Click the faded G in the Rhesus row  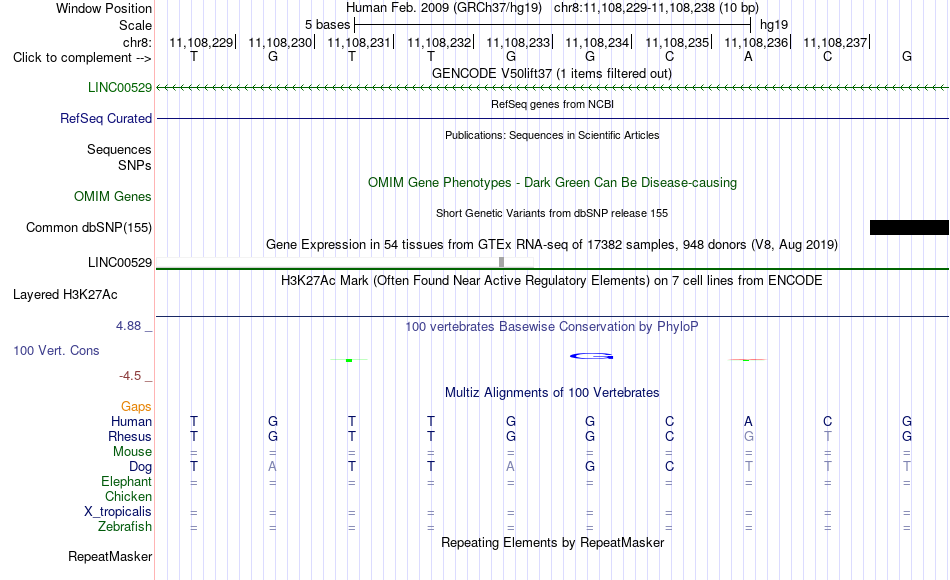749,436
